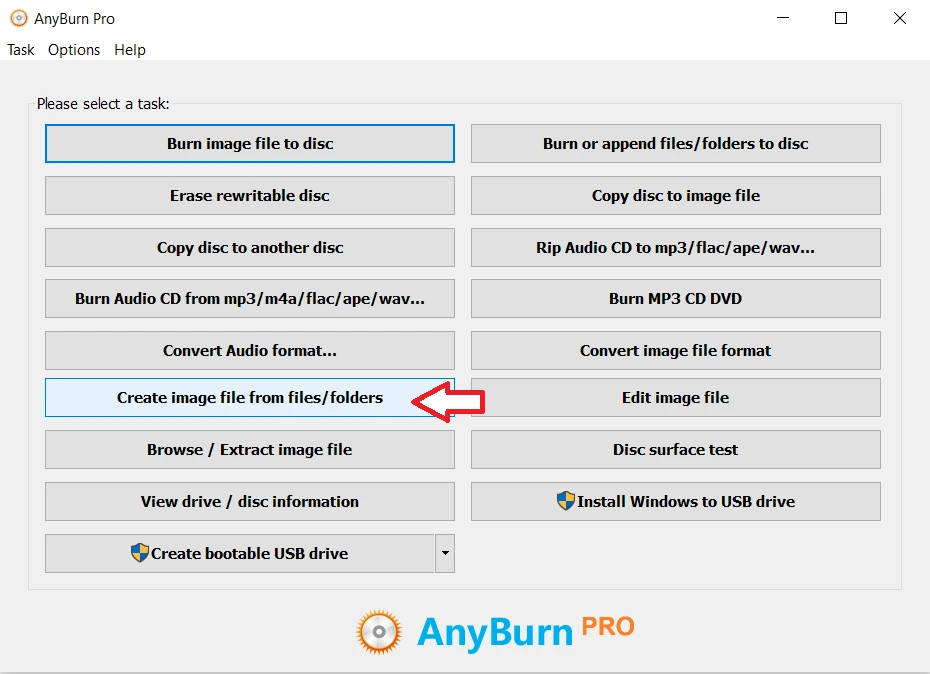Choose Burn or append files/folders to disc

coord(675,143)
